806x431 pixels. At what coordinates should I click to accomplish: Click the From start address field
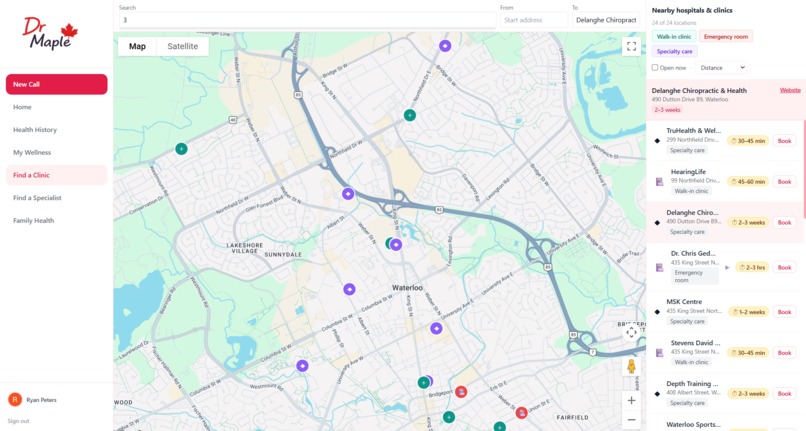534,20
